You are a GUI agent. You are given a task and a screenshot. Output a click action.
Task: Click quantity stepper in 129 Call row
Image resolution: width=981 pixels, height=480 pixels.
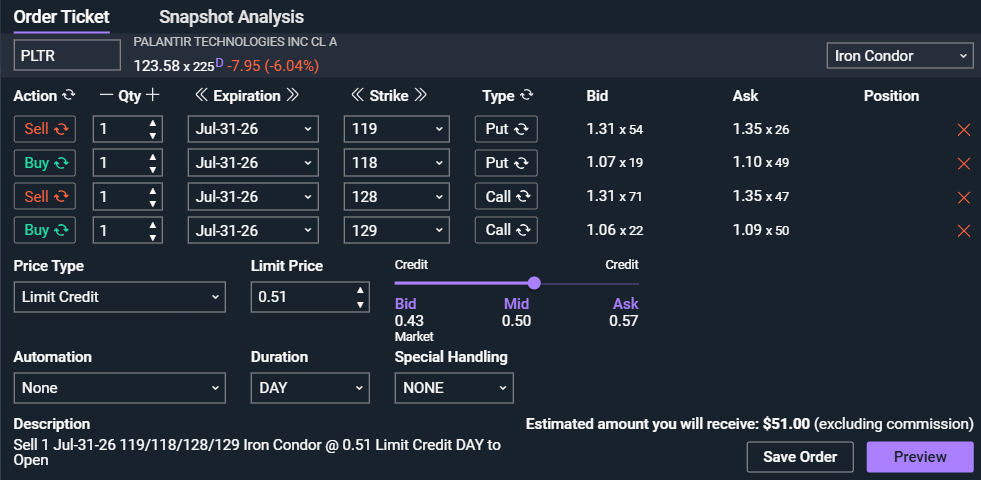pyautogui.click(x=128, y=230)
